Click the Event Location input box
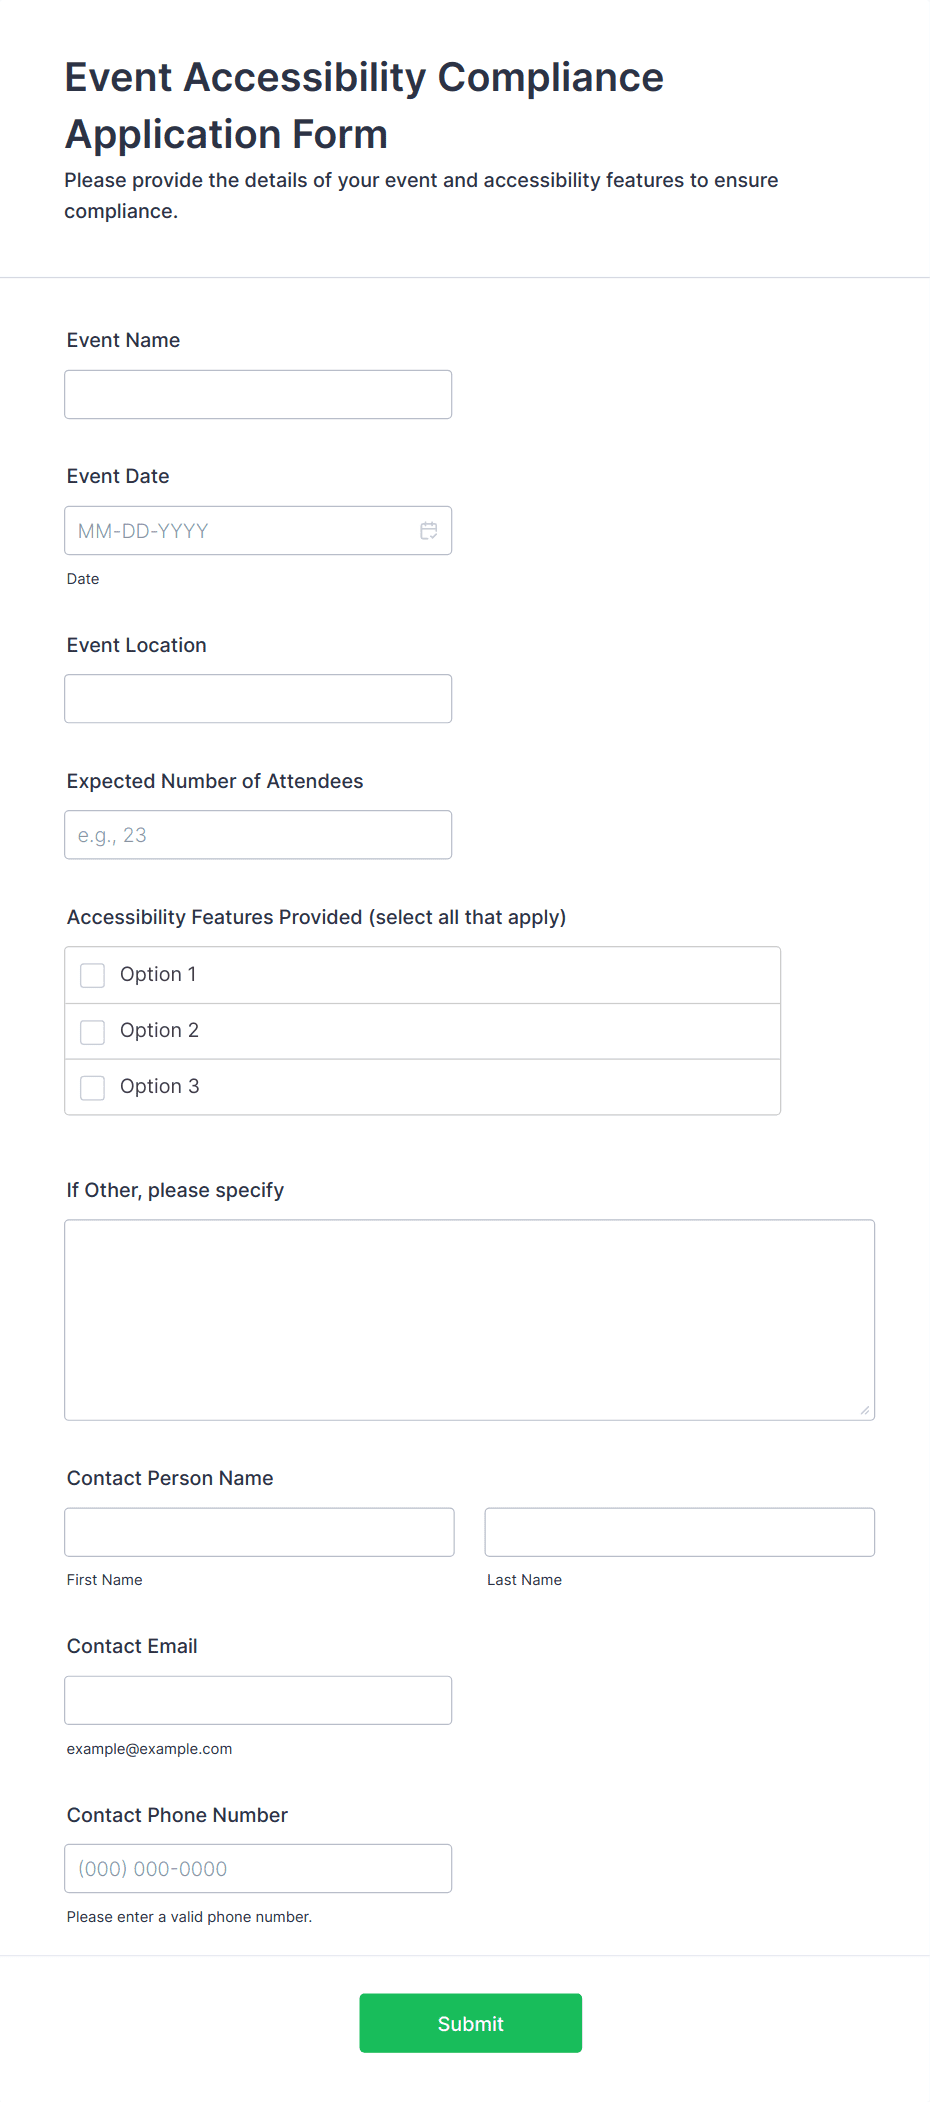This screenshot has height=2102, width=930. [258, 699]
